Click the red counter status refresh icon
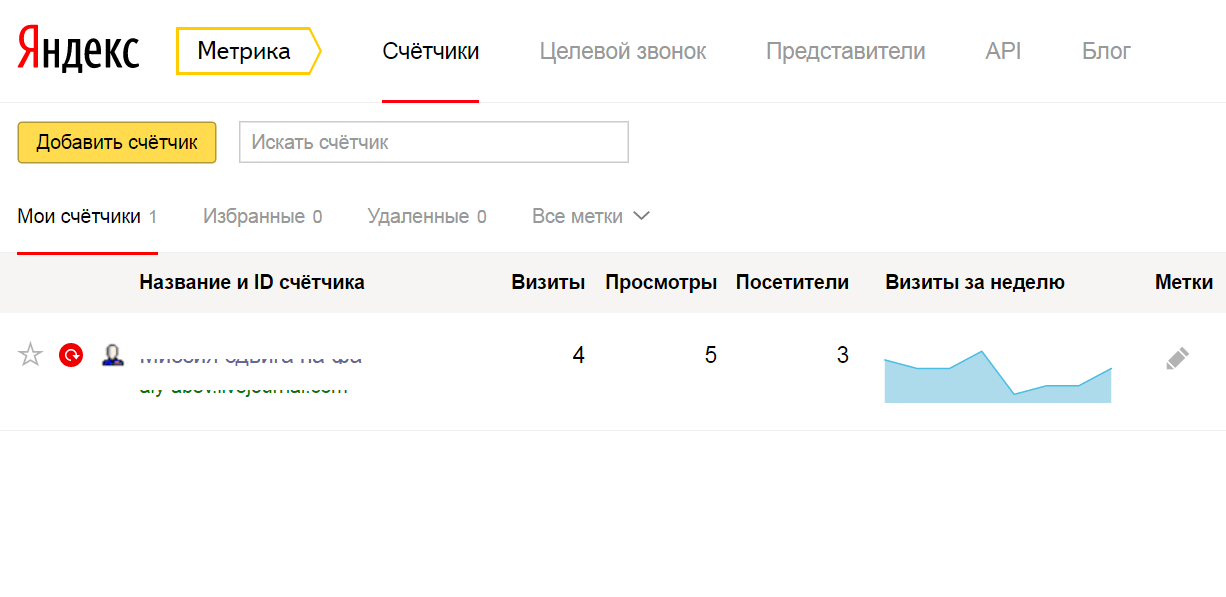Image resolution: width=1226 pixels, height=597 pixels. (x=71, y=355)
